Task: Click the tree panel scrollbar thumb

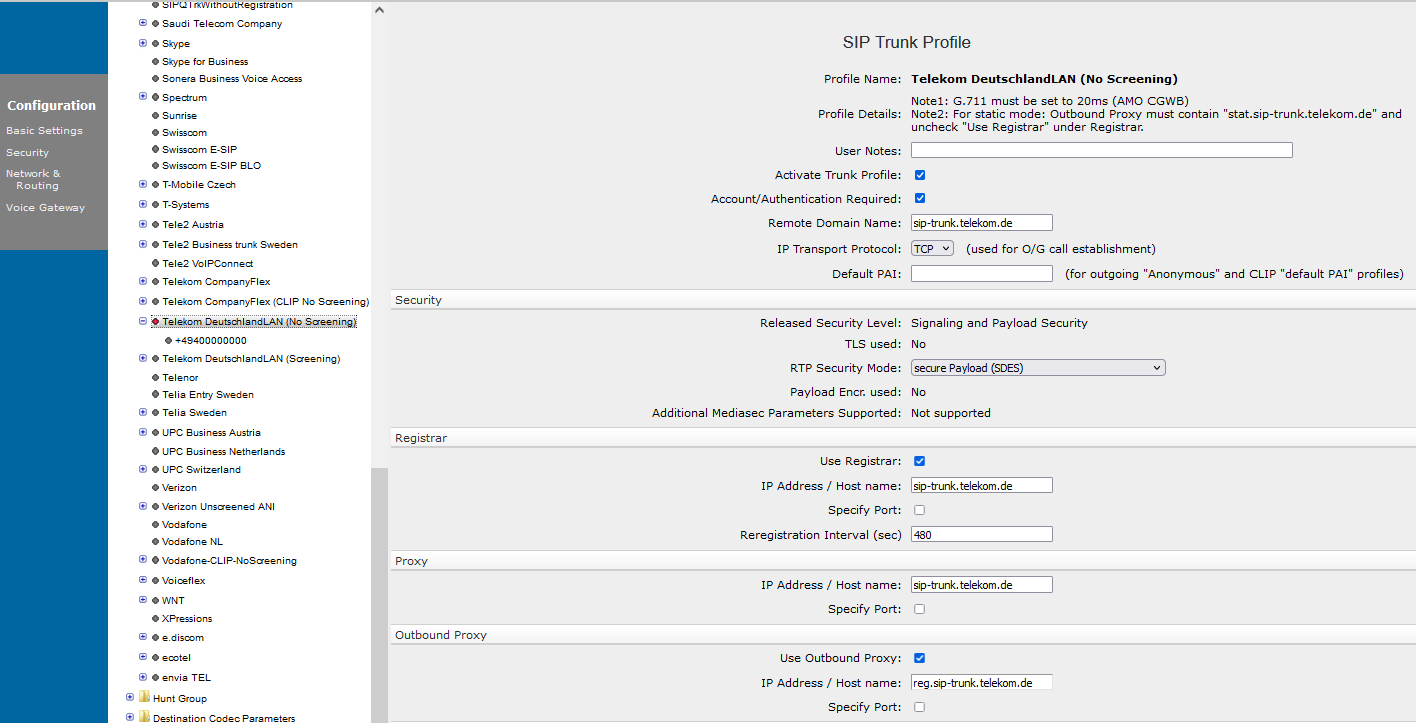Action: pos(378,595)
